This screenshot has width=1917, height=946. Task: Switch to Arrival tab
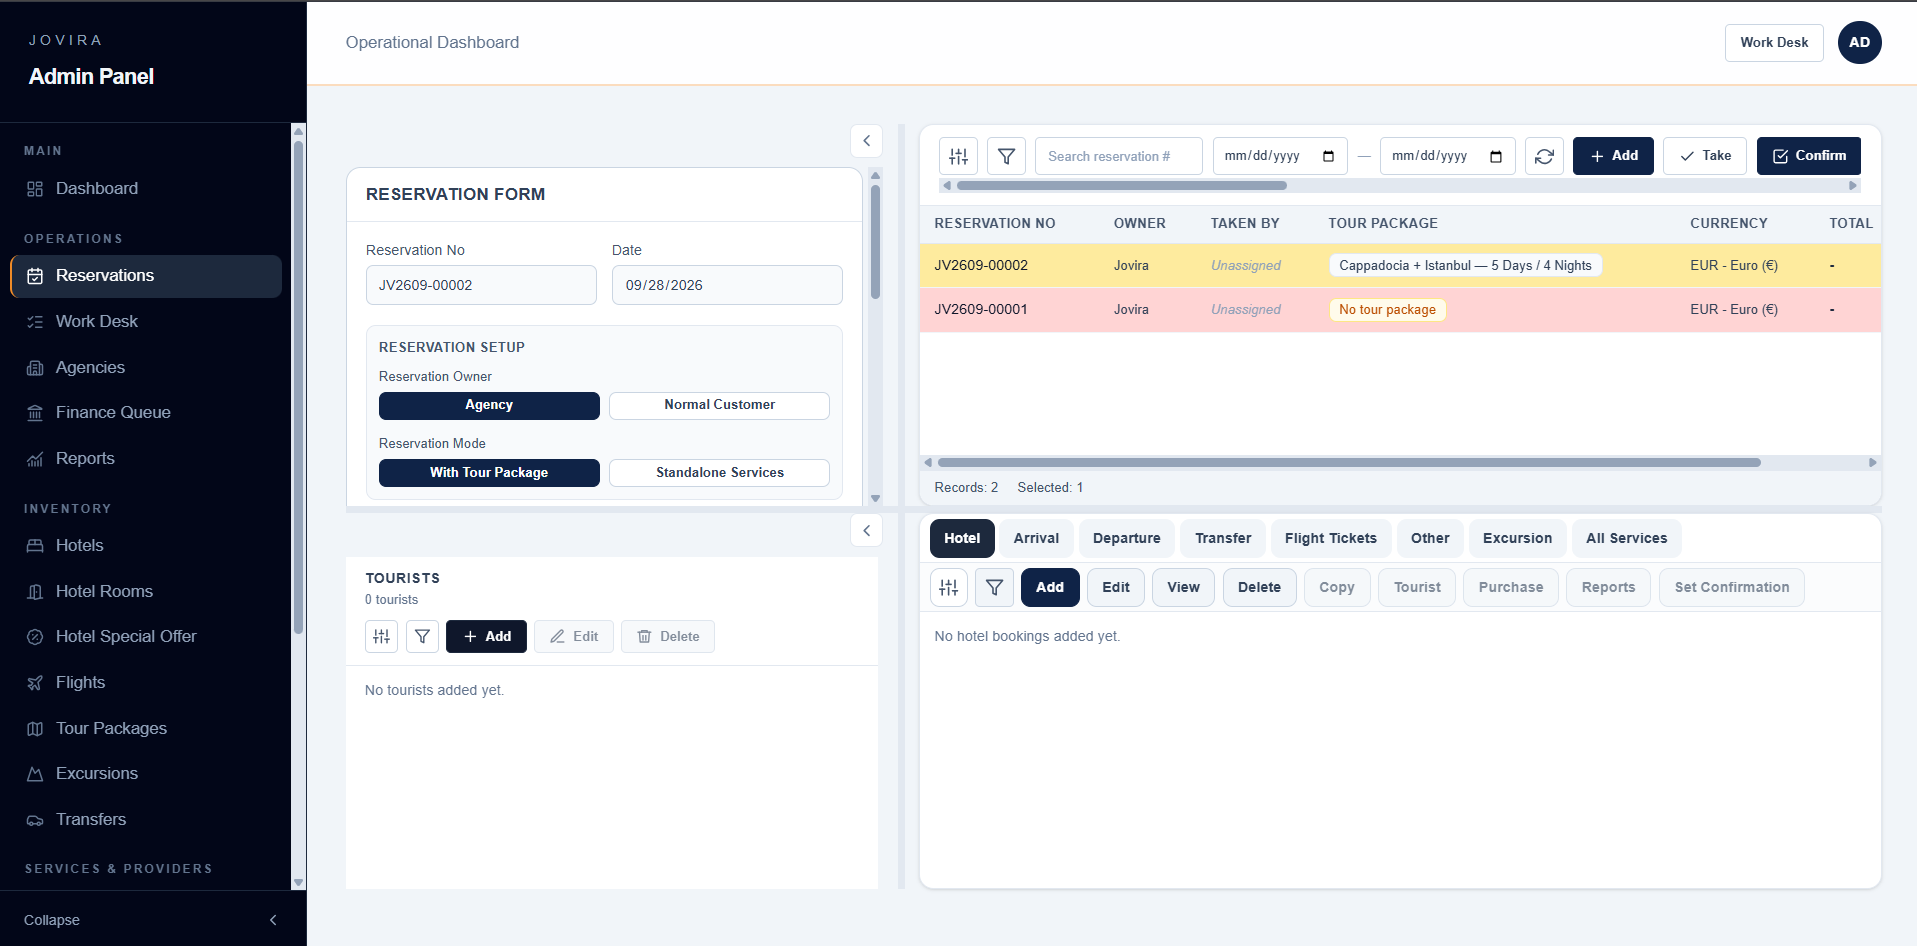tap(1036, 539)
